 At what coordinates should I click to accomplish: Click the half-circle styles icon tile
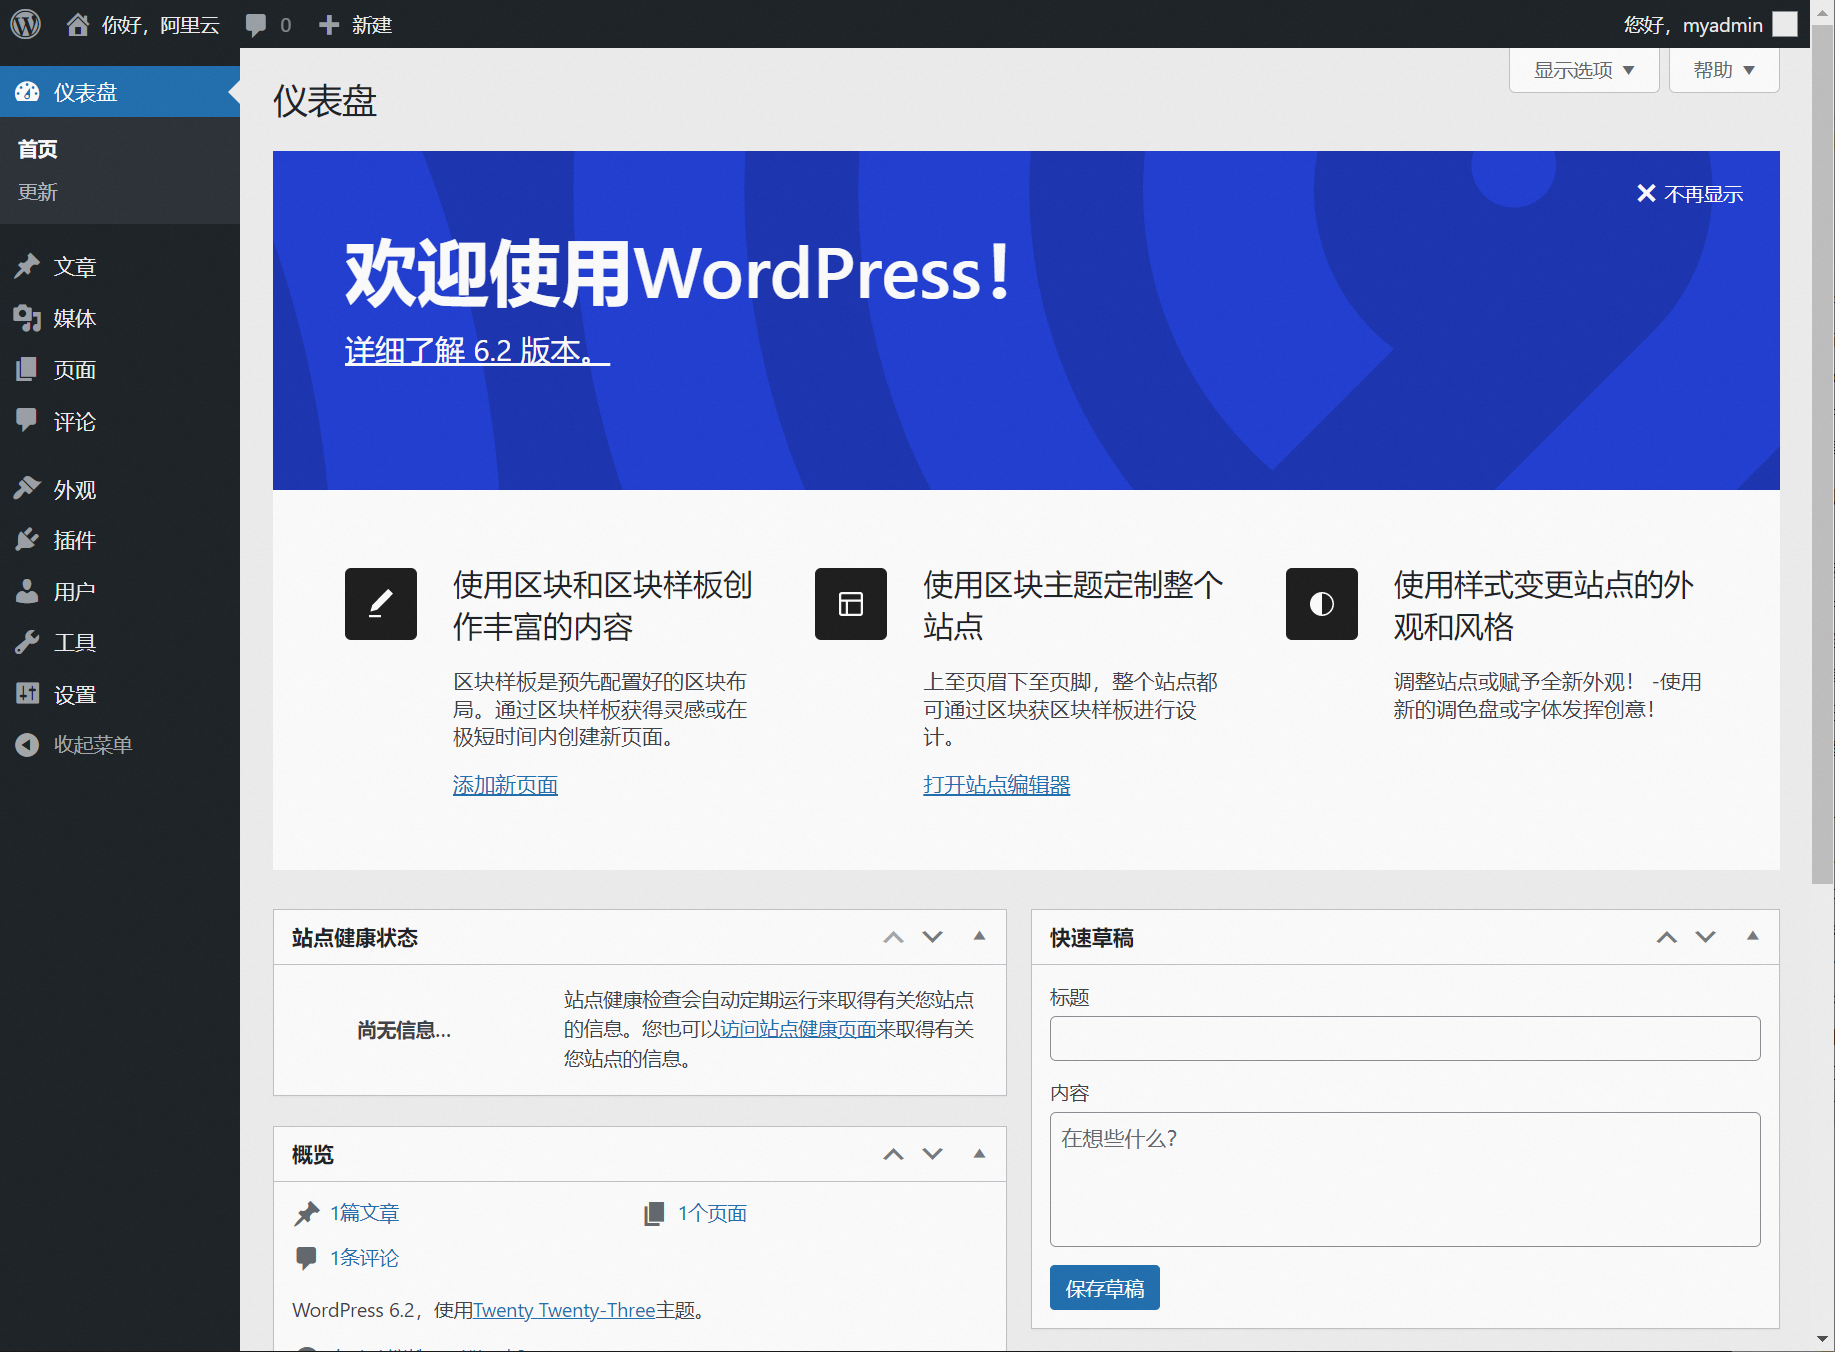1322,604
